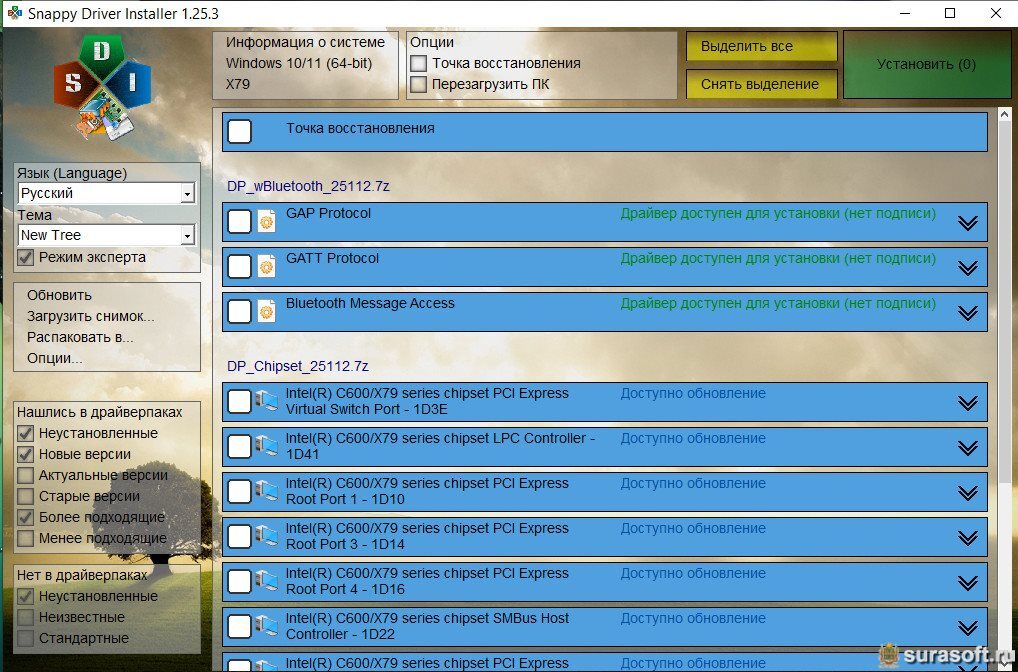Image resolution: width=1018 pixels, height=672 pixels.
Task: Enable Старые версии filter
Action: tap(25, 496)
